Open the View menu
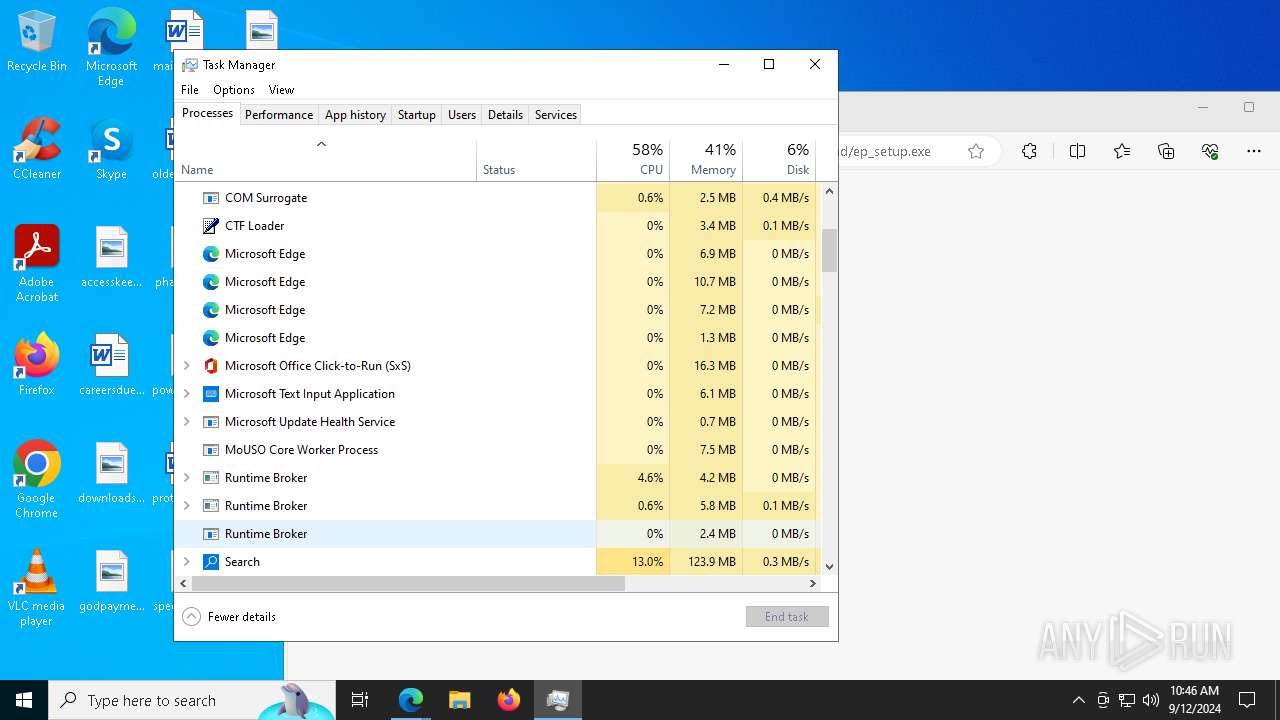 [281, 90]
